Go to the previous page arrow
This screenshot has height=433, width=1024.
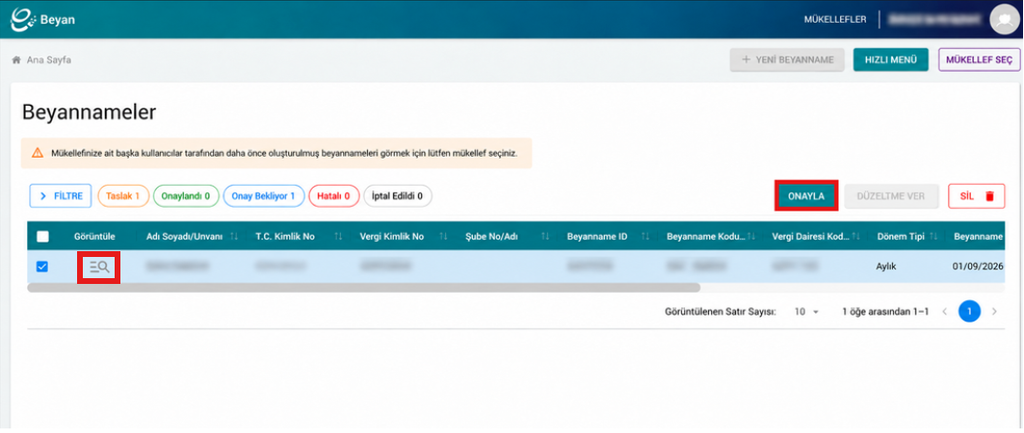(x=944, y=312)
